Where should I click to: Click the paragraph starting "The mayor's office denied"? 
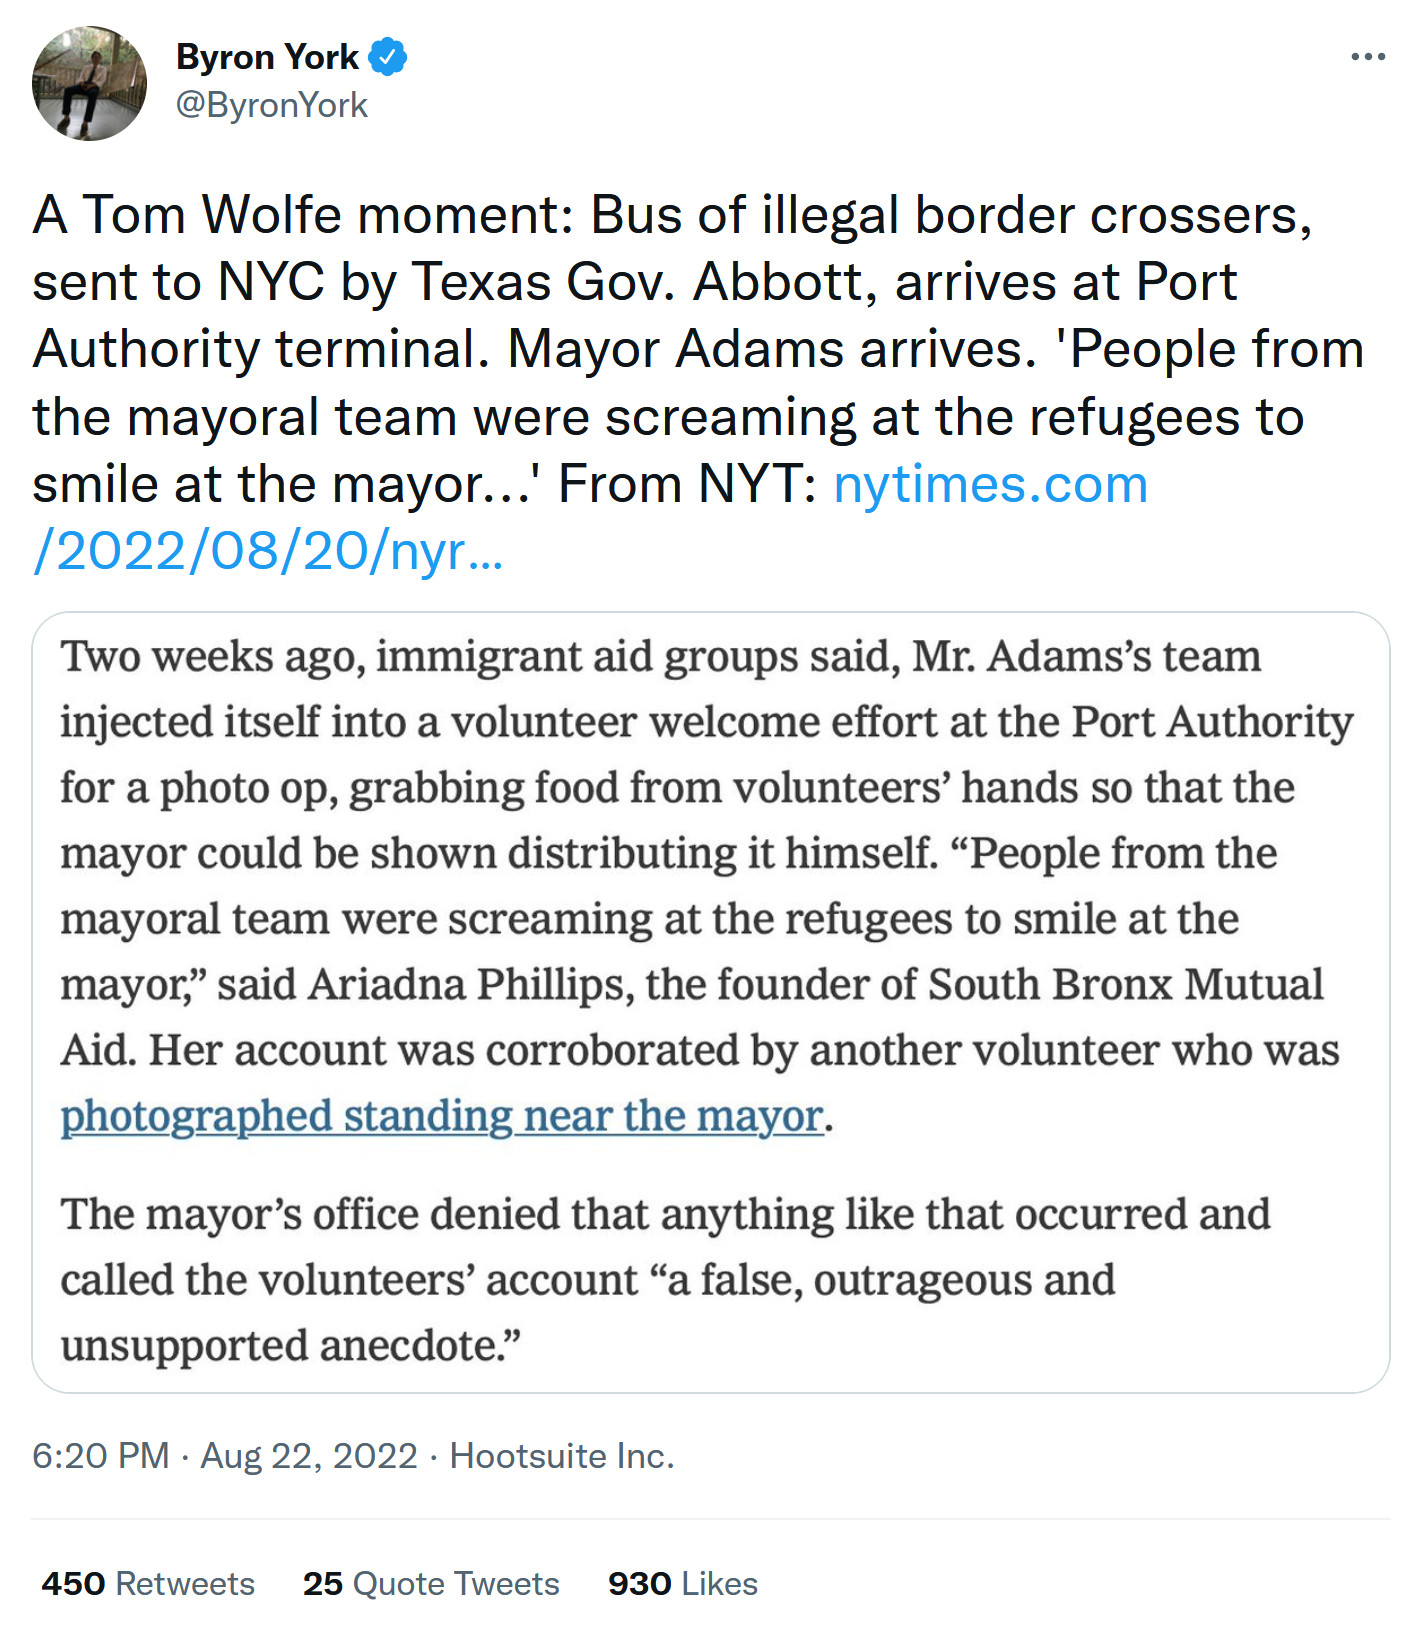click(x=664, y=1215)
